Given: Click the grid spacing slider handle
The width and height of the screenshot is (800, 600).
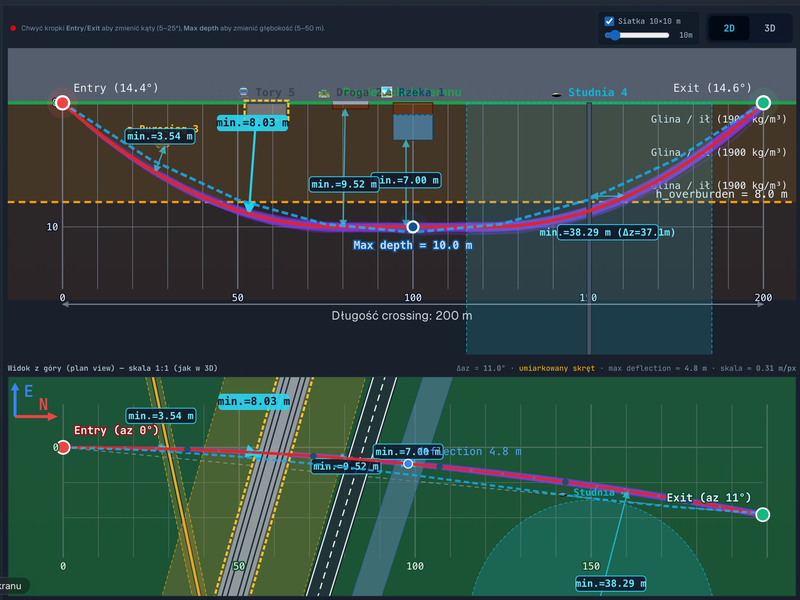Looking at the screenshot, I should [x=615, y=35].
